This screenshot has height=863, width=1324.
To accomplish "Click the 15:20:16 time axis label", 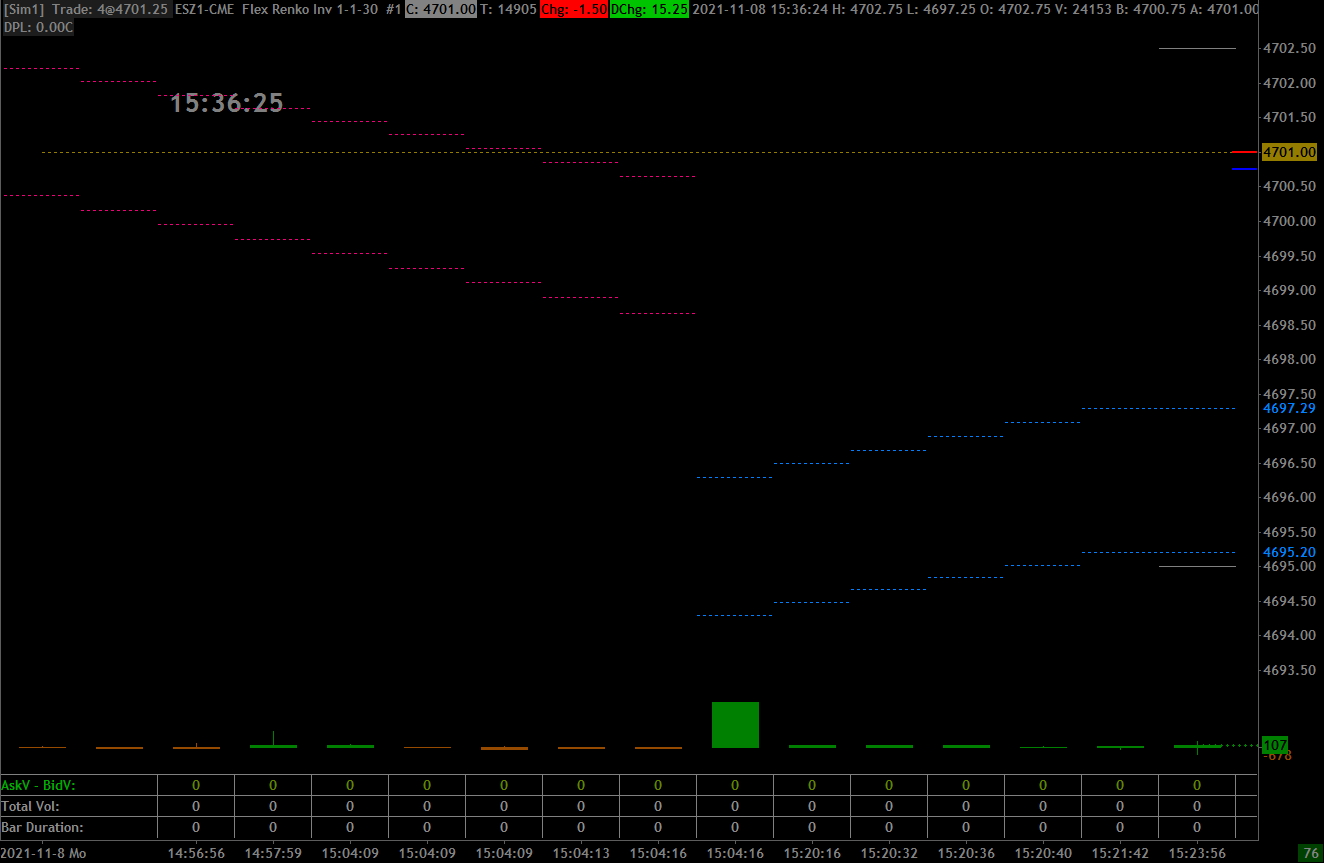I will (812, 853).
